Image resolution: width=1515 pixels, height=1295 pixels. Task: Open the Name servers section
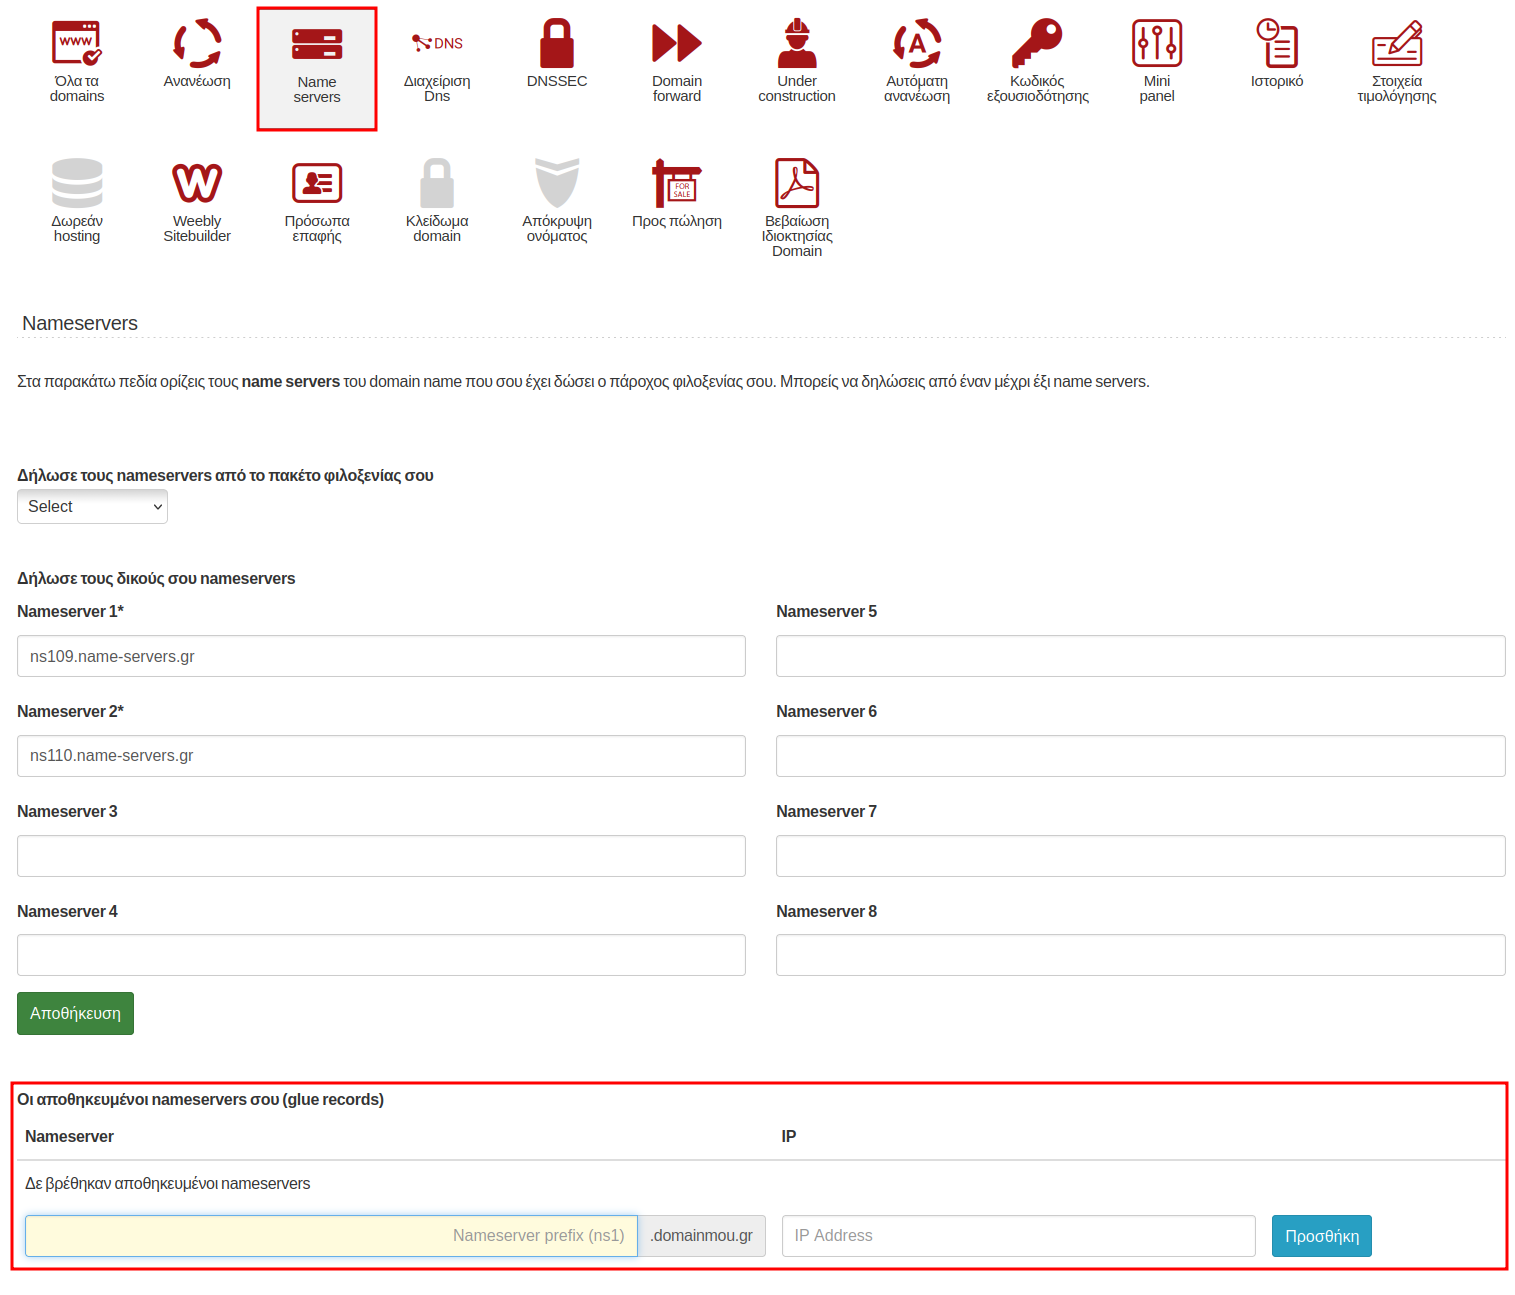[317, 69]
